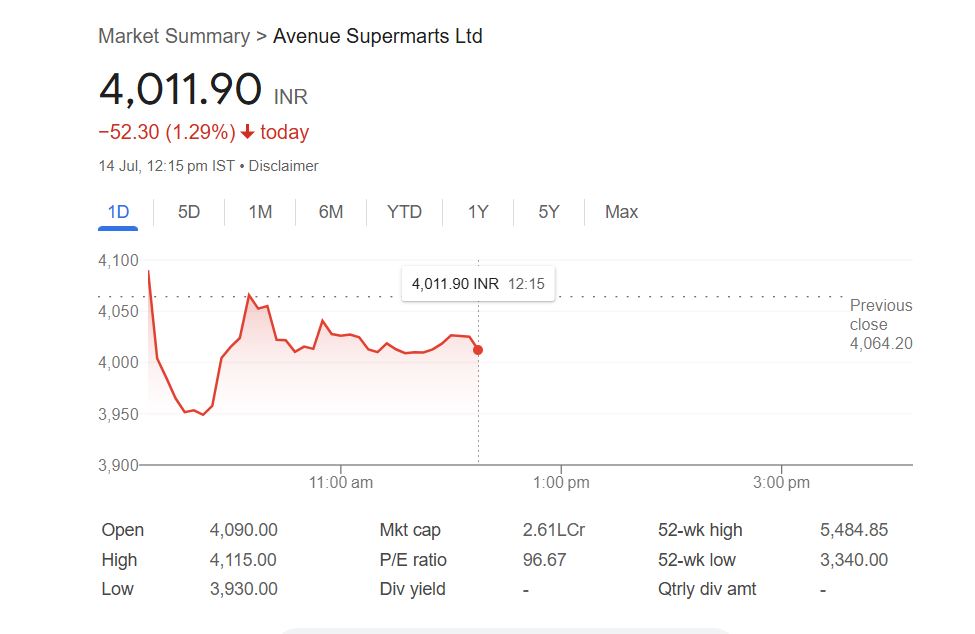Viewport: 975px width, 634px height.
Task: Switch to the 5D chart tab
Action: click(x=189, y=212)
